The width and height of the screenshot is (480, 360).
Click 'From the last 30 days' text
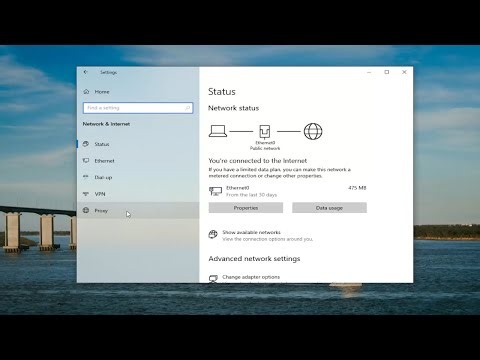click(252, 195)
